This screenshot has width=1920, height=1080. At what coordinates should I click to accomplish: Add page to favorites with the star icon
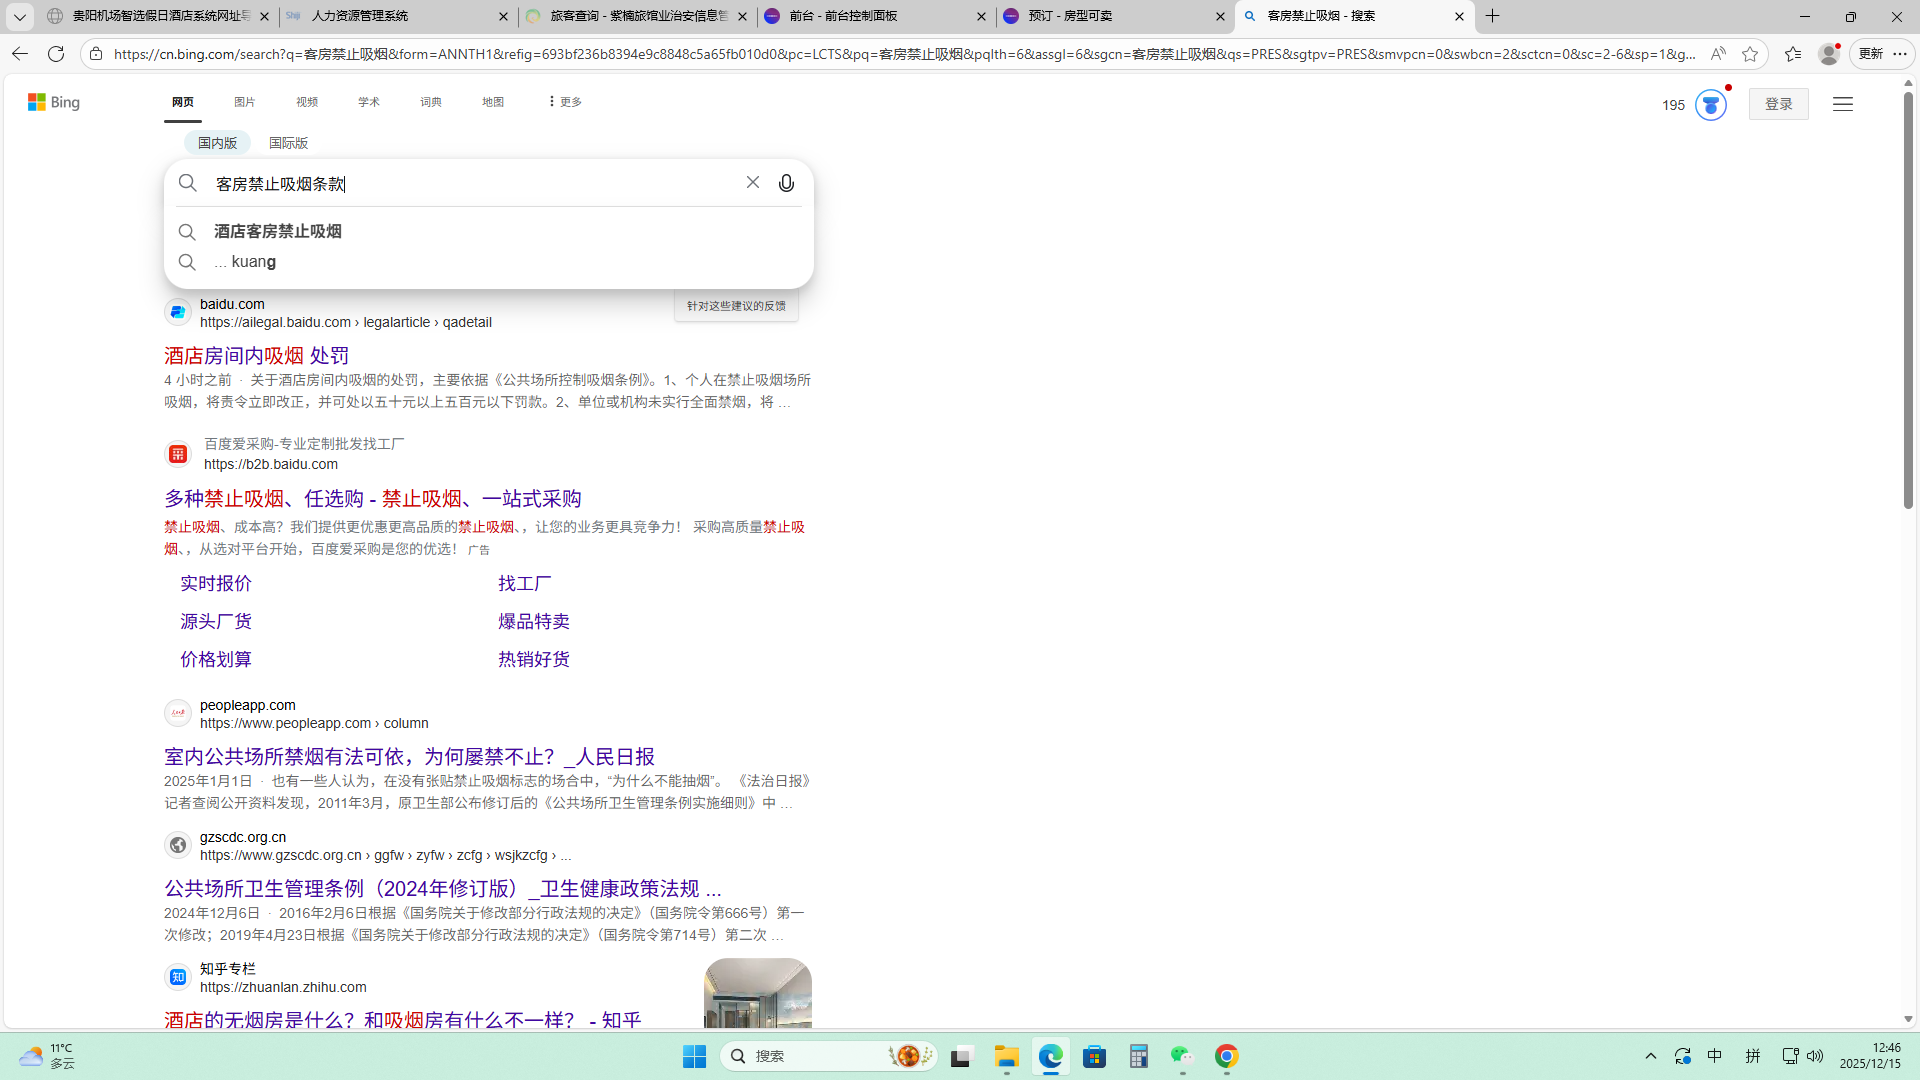pyautogui.click(x=1749, y=54)
